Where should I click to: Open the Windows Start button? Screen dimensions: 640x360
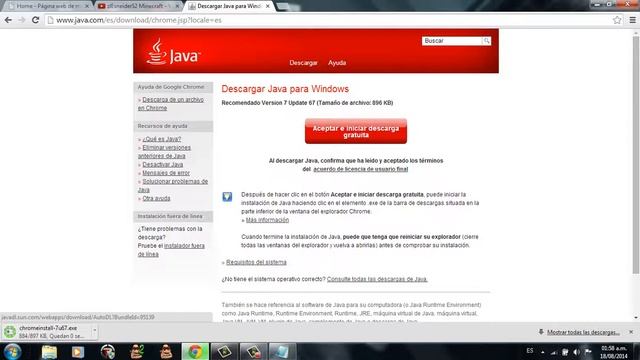pos(12,351)
